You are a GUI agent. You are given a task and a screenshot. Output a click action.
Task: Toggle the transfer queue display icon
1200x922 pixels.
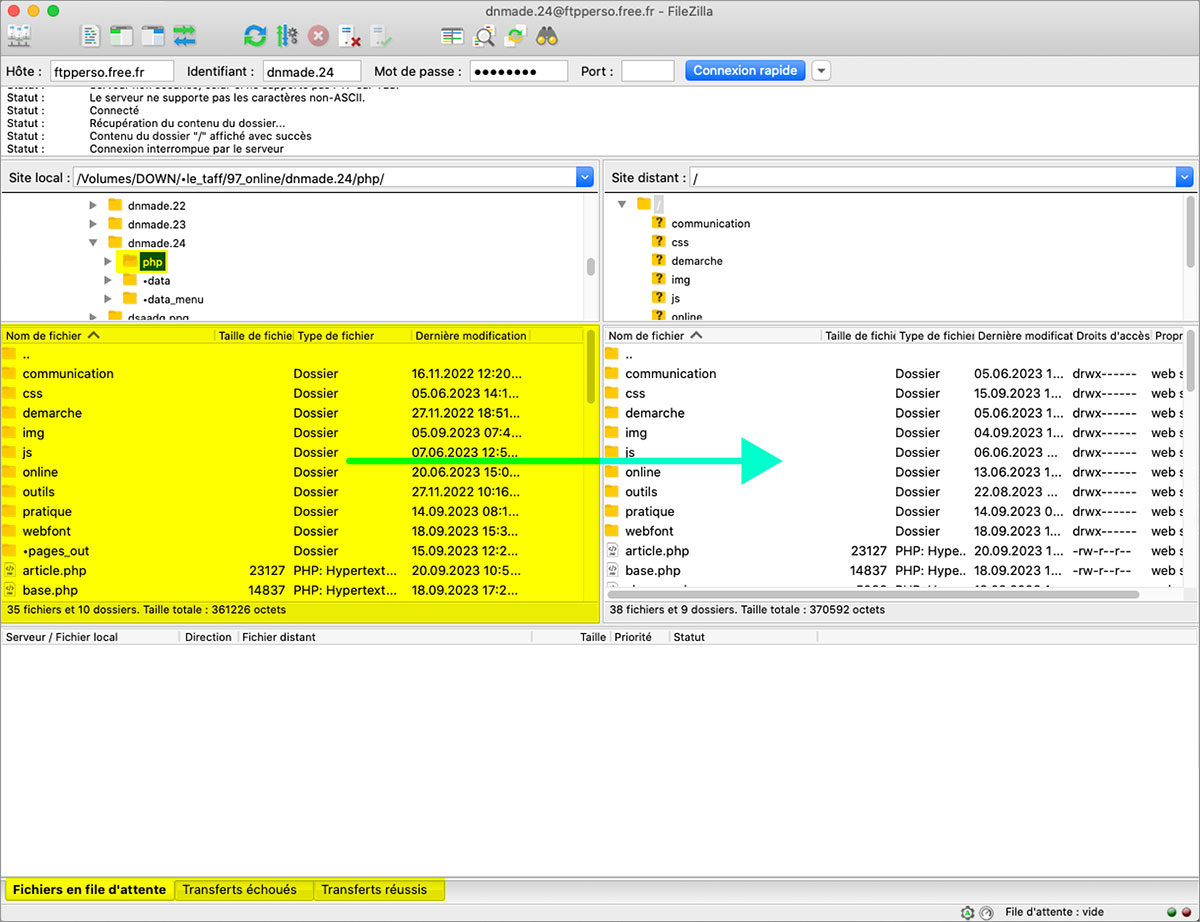pos(185,37)
